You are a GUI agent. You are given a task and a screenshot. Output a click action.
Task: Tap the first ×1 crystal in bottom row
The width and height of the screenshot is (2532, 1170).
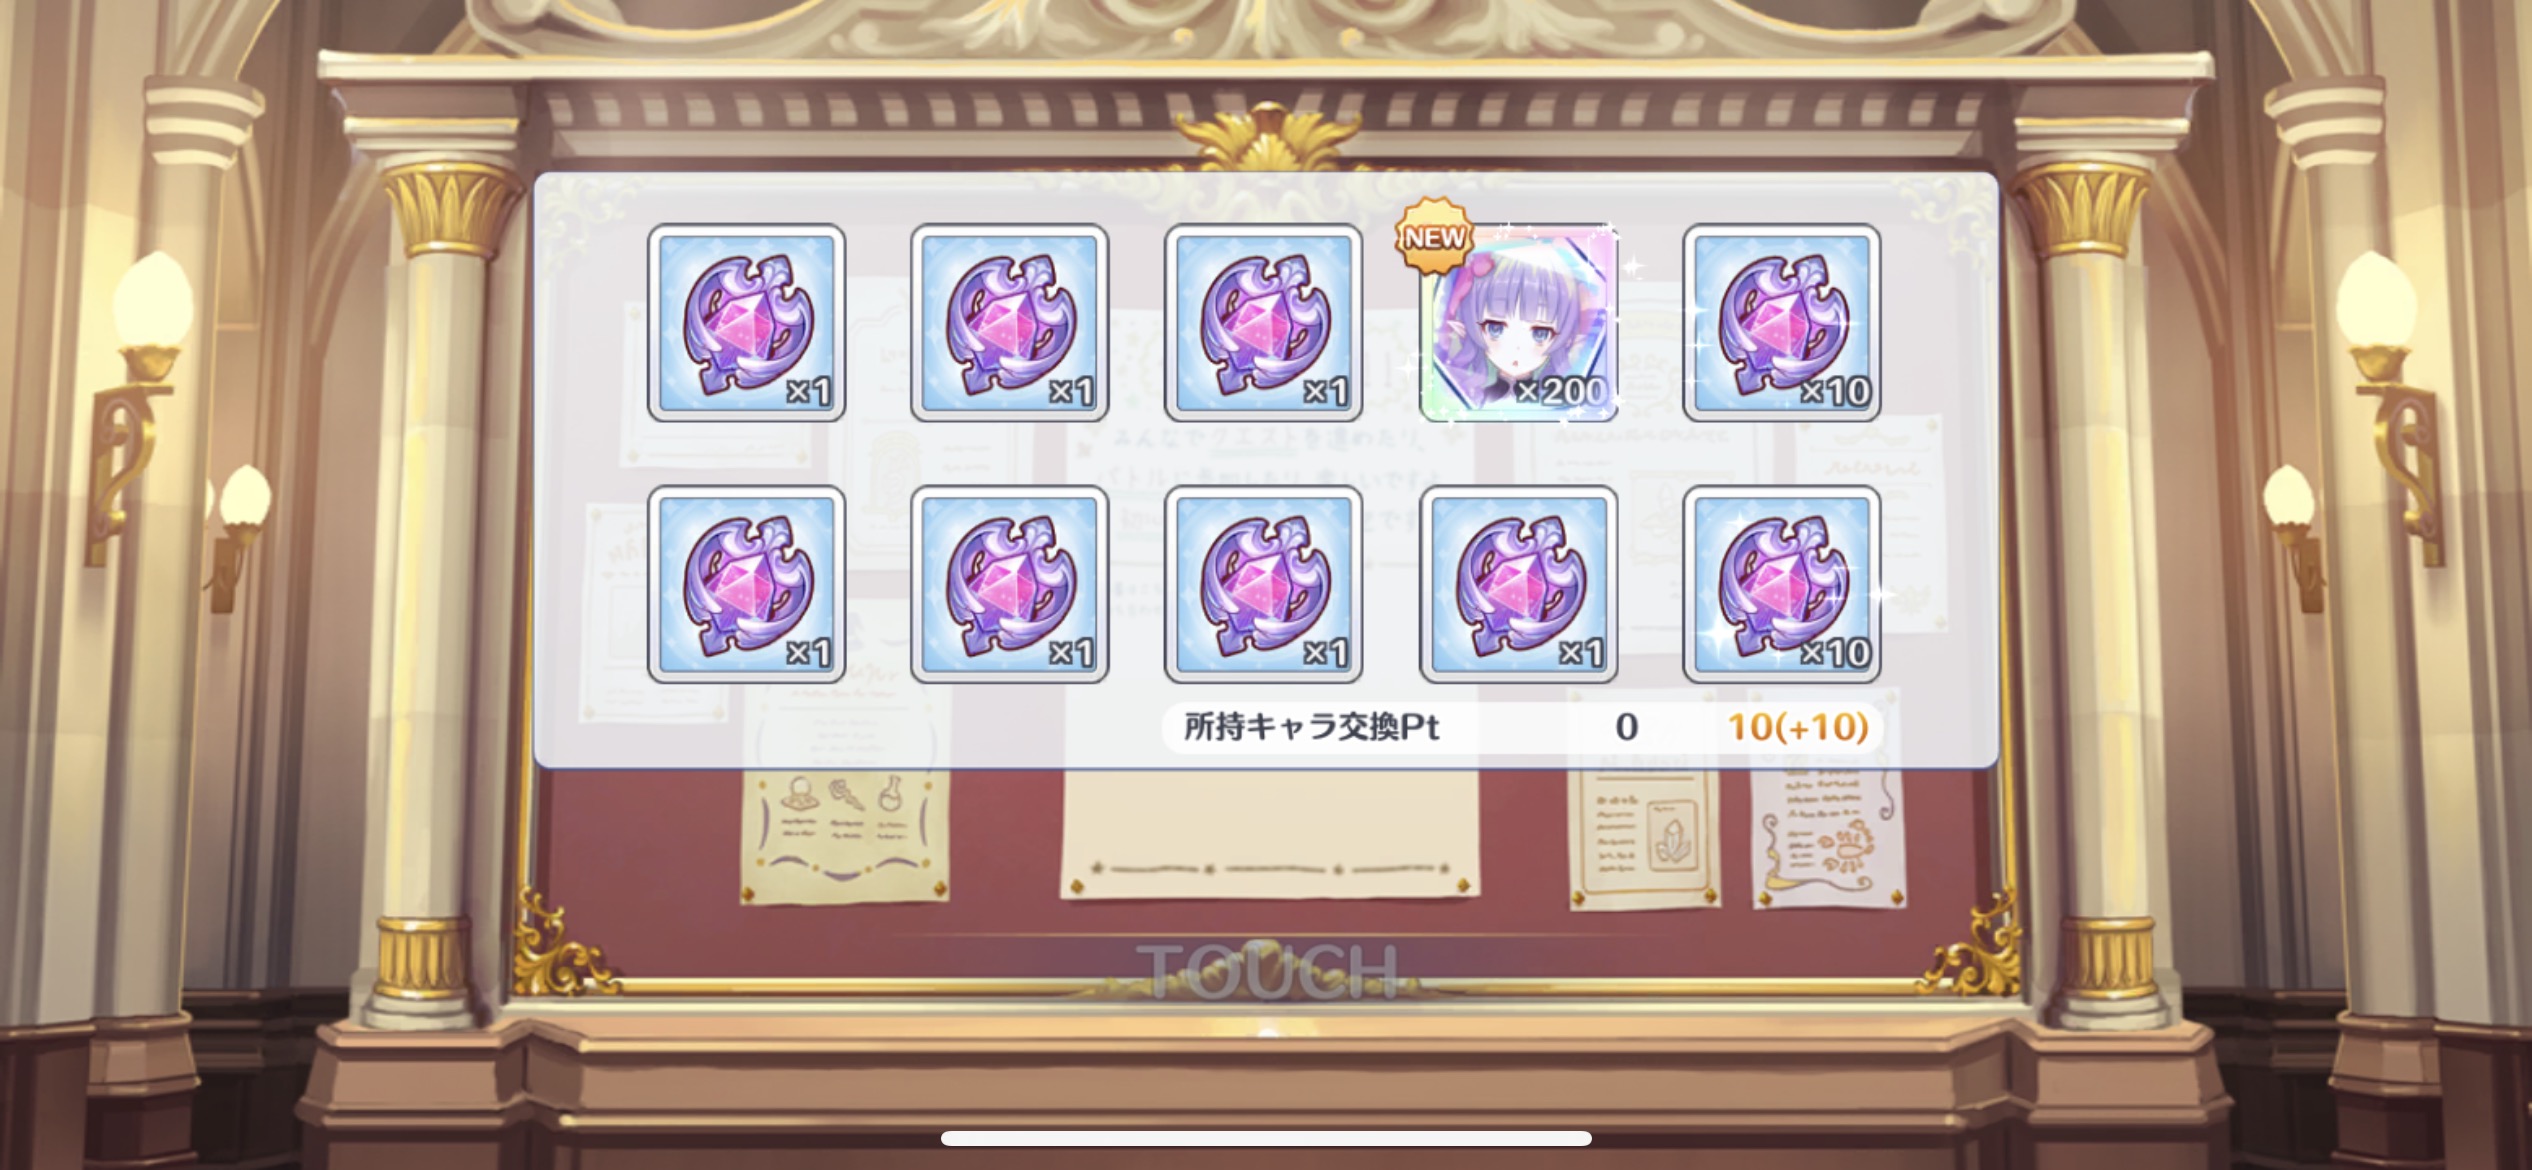pos(746,585)
